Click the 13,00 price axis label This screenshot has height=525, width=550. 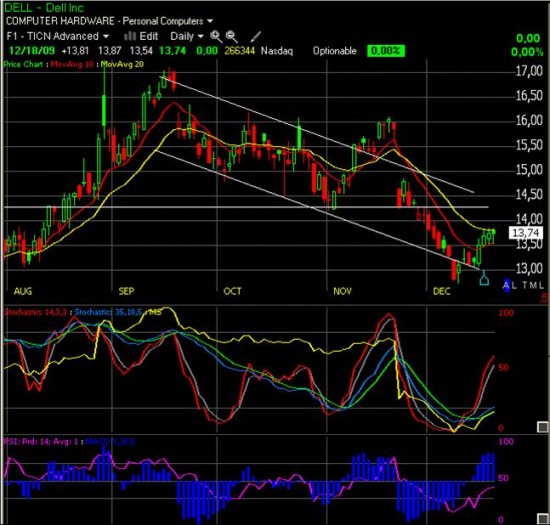[x=529, y=268]
